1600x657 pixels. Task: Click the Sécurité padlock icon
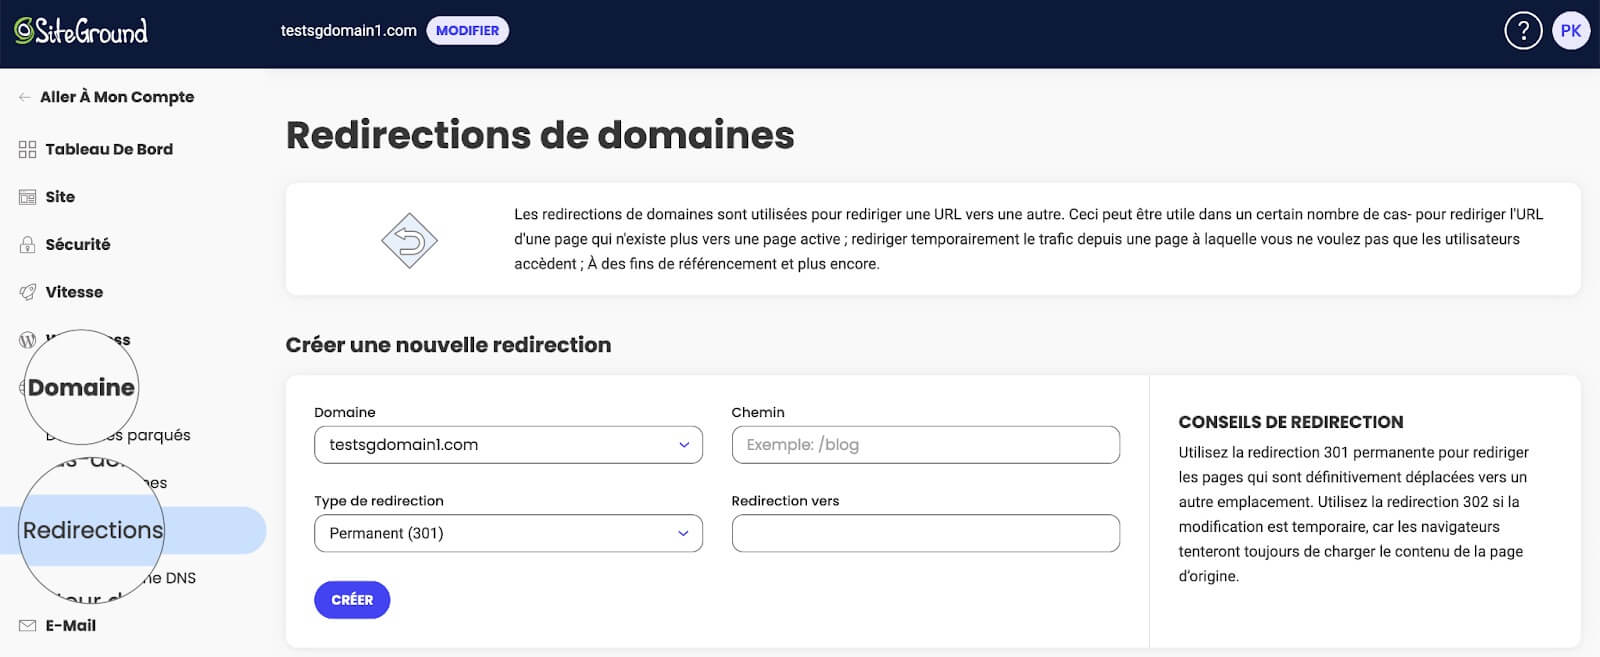pyautogui.click(x=27, y=244)
